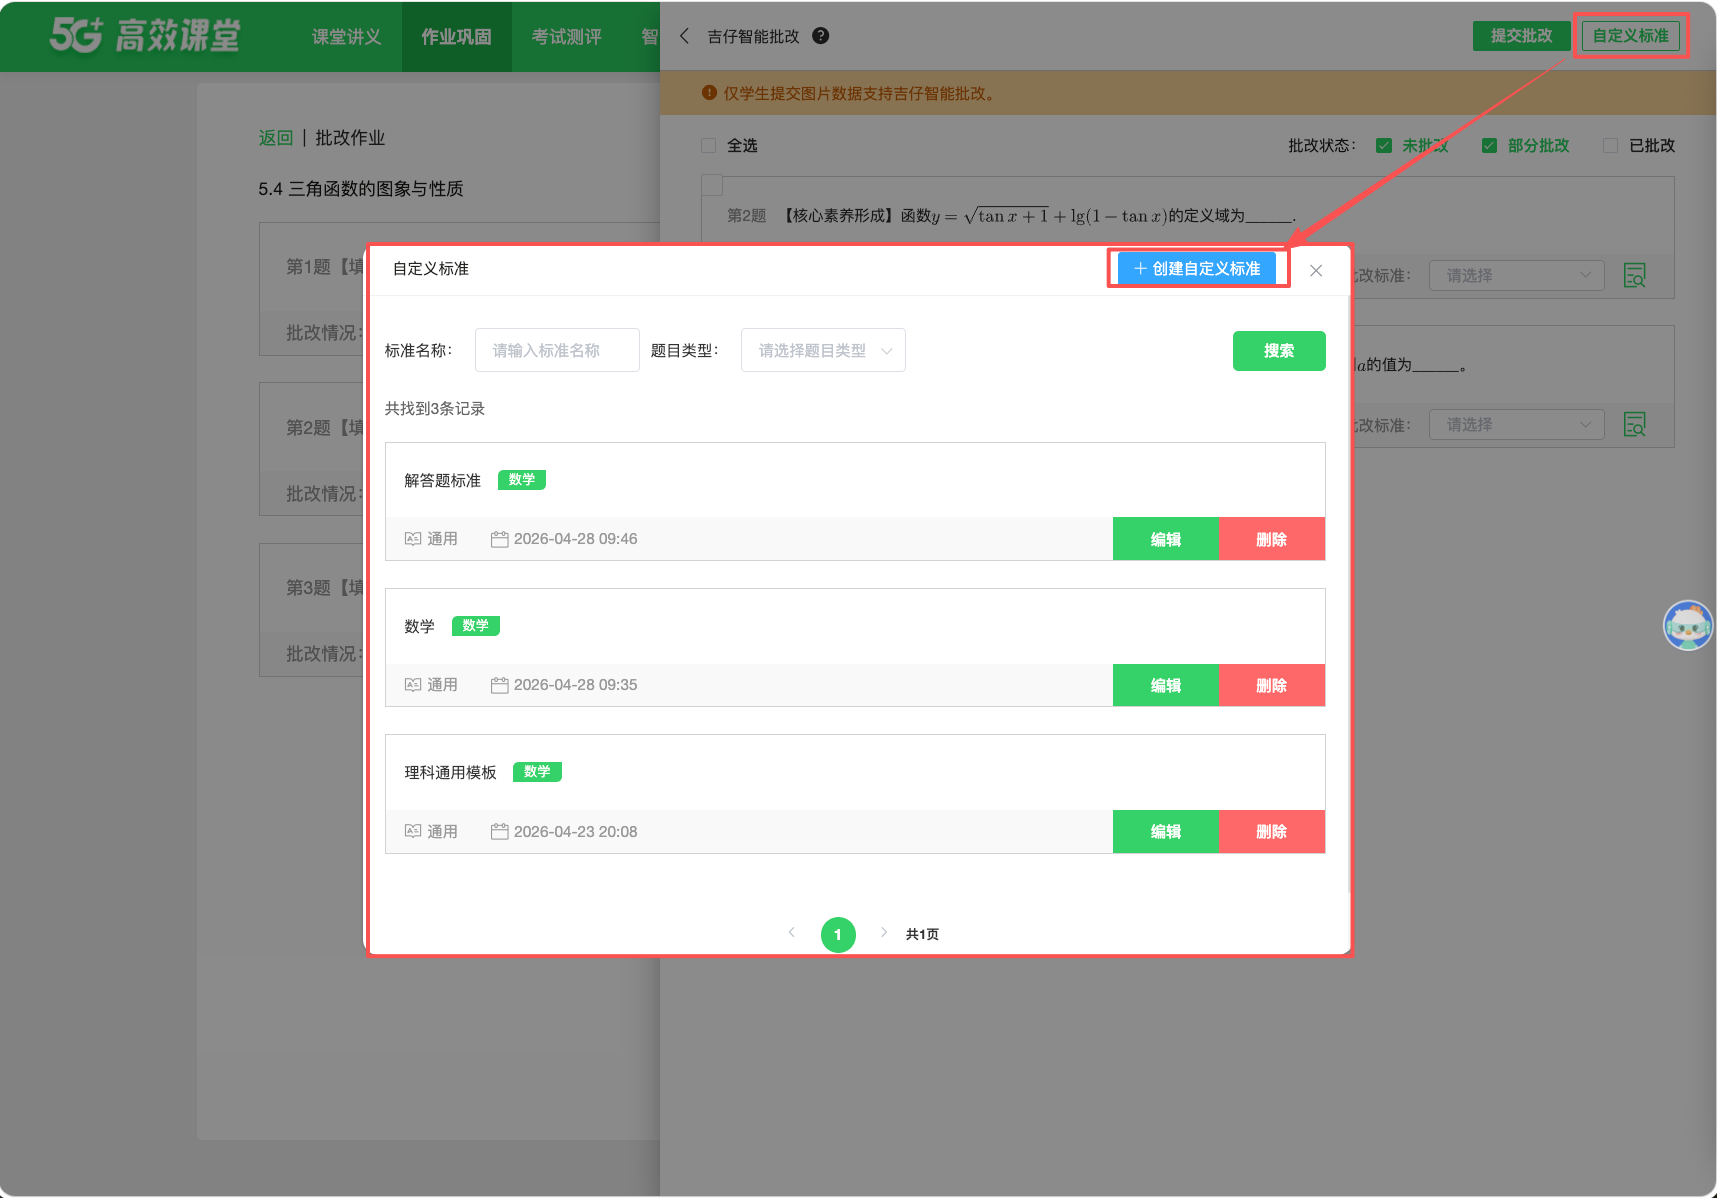Open the robot mascot assistant icon
Screen dimensions: 1717x1198
[1687, 625]
